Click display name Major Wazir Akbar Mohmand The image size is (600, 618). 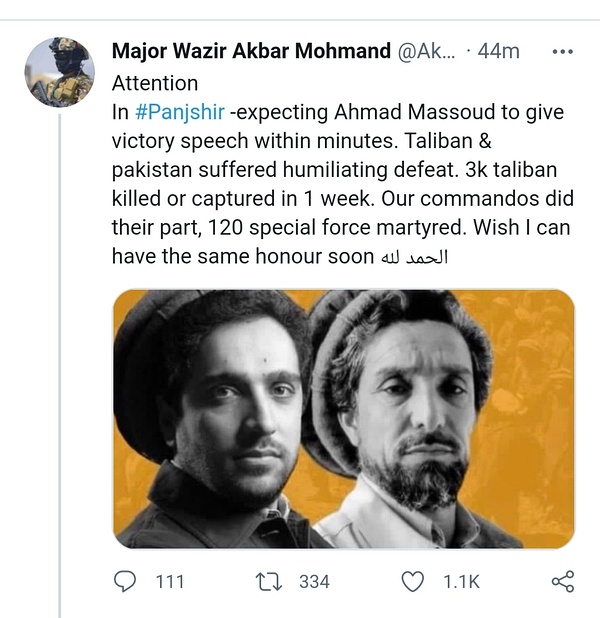point(251,51)
